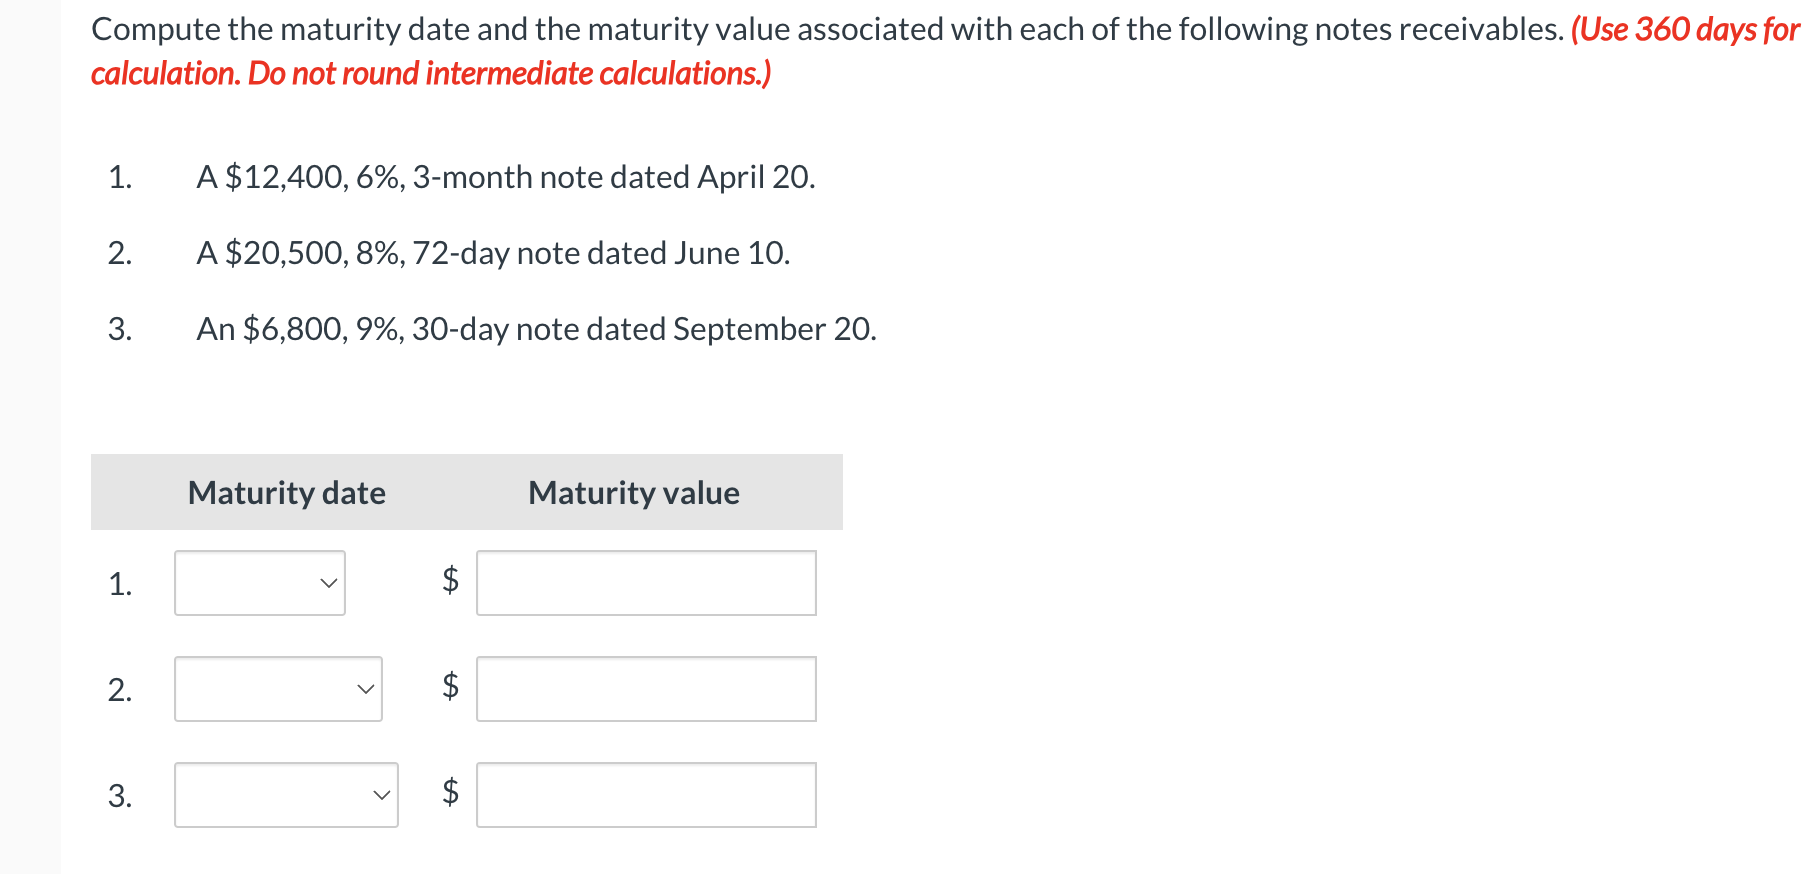Click the maturity value input for note 1
The height and width of the screenshot is (874, 1816).
(x=646, y=583)
